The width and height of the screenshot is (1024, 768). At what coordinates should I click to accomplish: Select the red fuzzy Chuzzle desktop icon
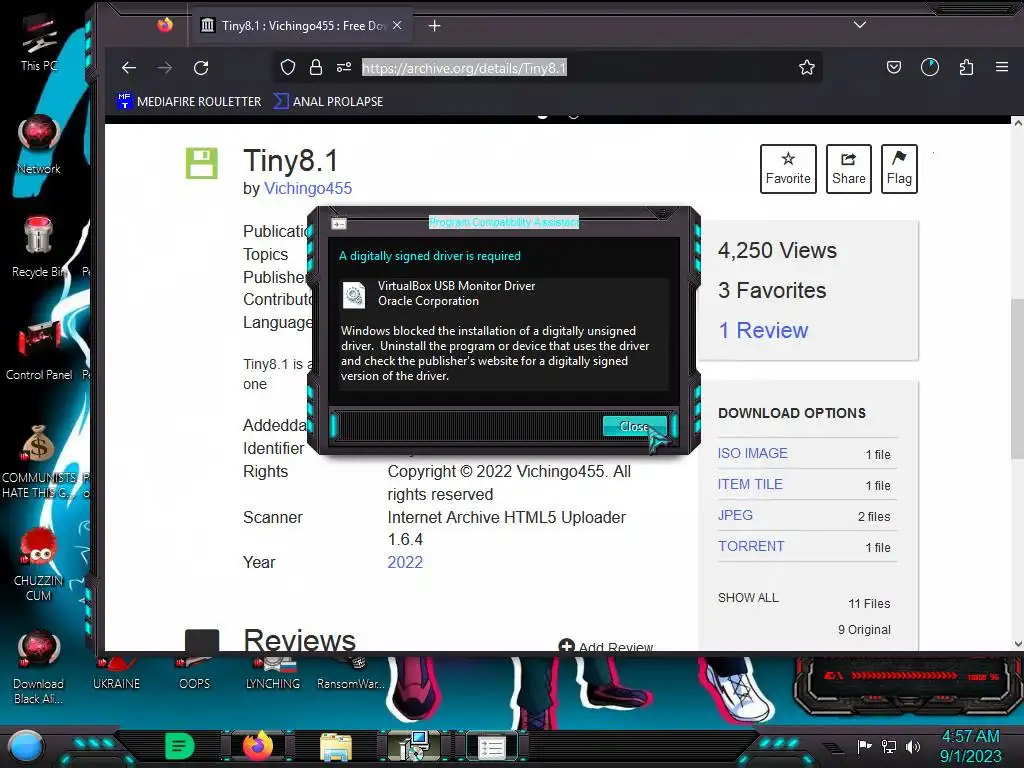[x=39, y=564]
